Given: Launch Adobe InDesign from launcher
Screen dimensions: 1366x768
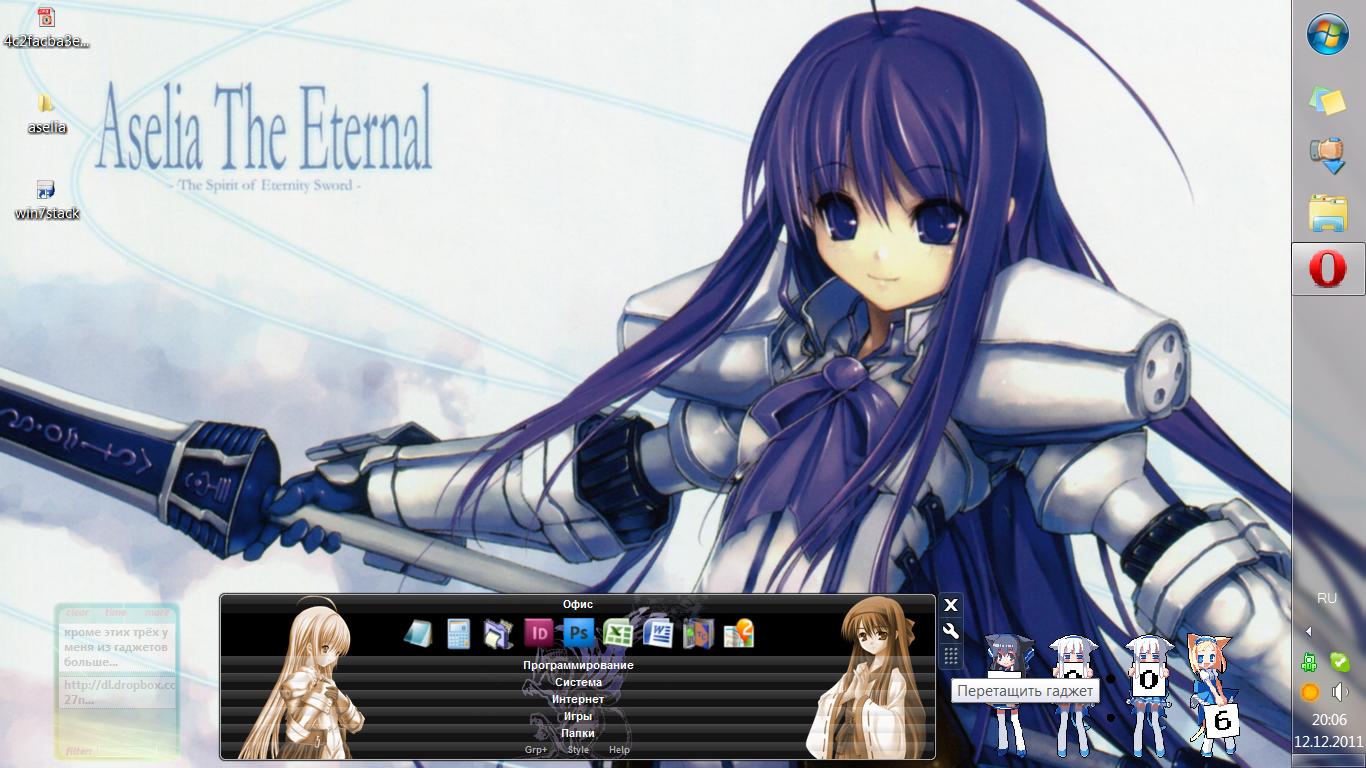Looking at the screenshot, I should tap(538, 633).
